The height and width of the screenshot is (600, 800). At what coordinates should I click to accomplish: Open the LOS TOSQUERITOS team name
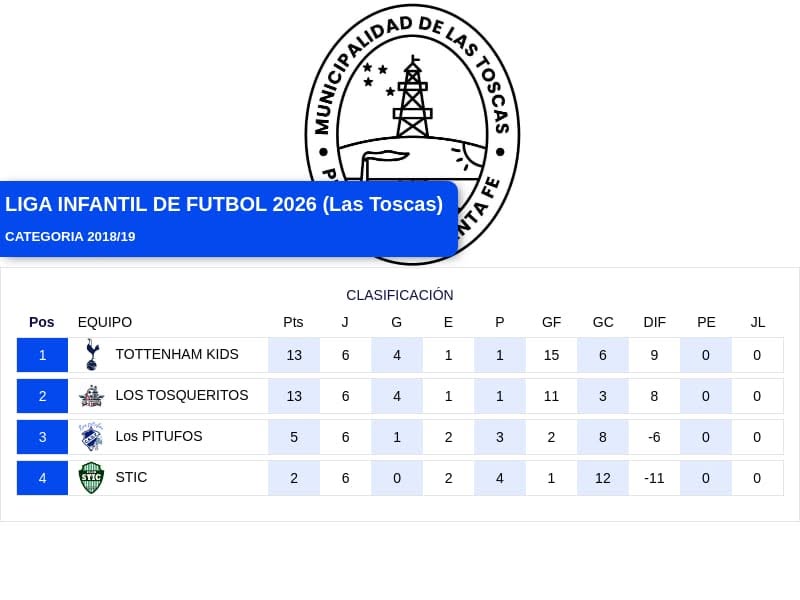click(182, 395)
